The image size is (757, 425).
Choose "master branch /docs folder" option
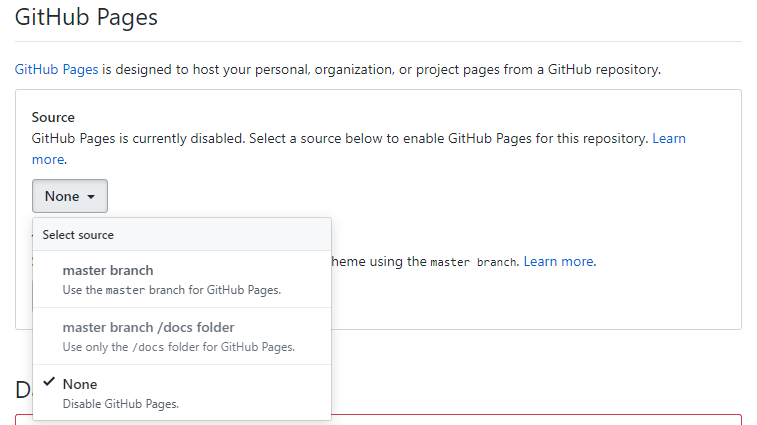148,327
